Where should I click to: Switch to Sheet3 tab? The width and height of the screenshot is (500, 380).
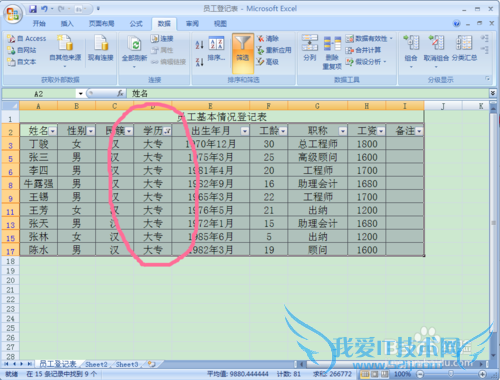pyautogui.click(x=127, y=364)
